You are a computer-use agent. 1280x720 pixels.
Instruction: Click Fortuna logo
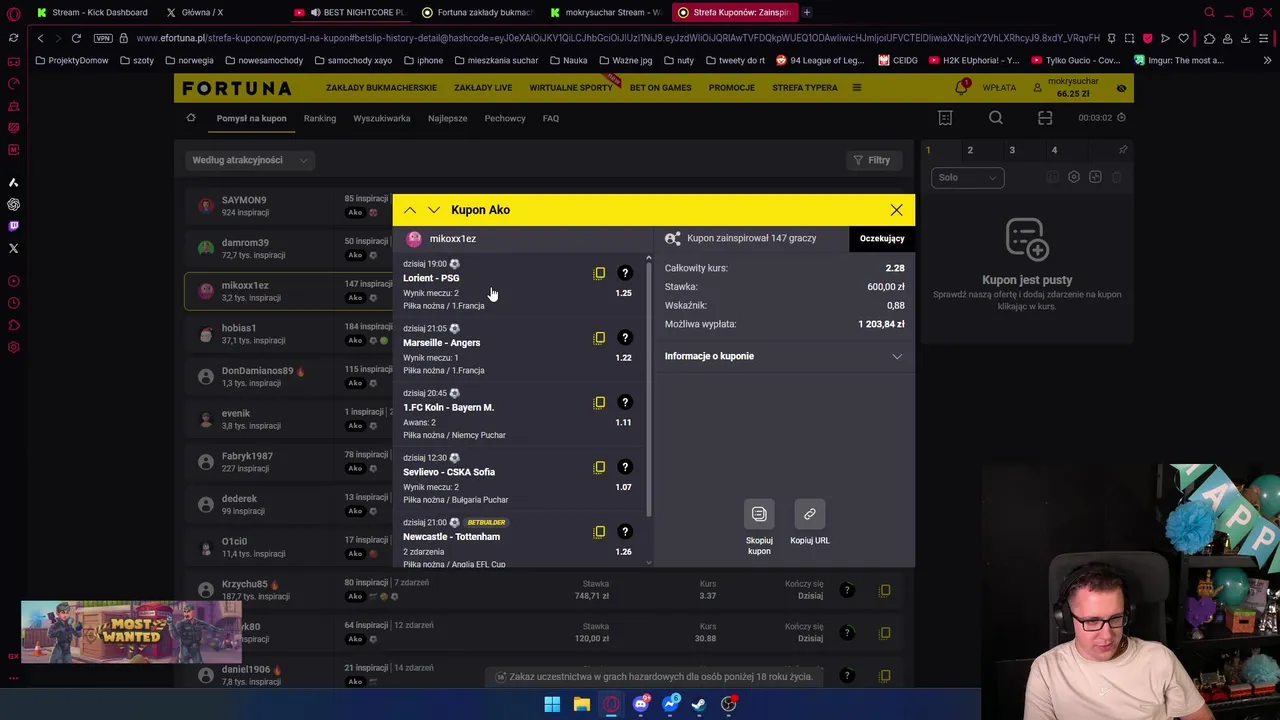tap(237, 88)
